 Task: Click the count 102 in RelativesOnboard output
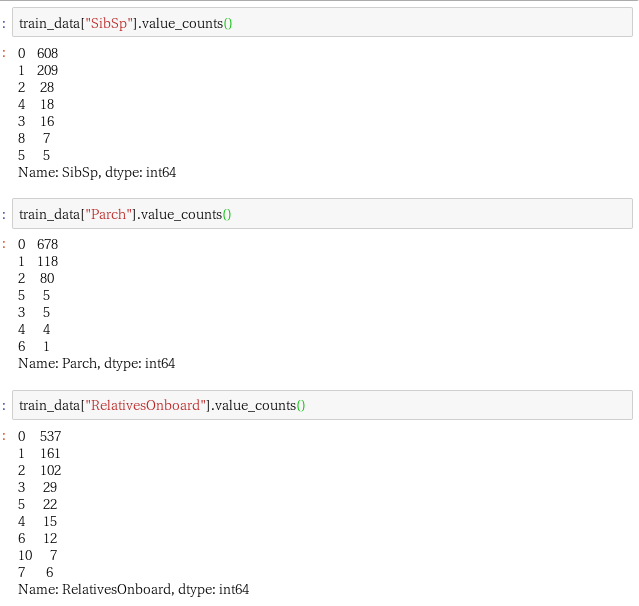pyautogui.click(x=51, y=471)
